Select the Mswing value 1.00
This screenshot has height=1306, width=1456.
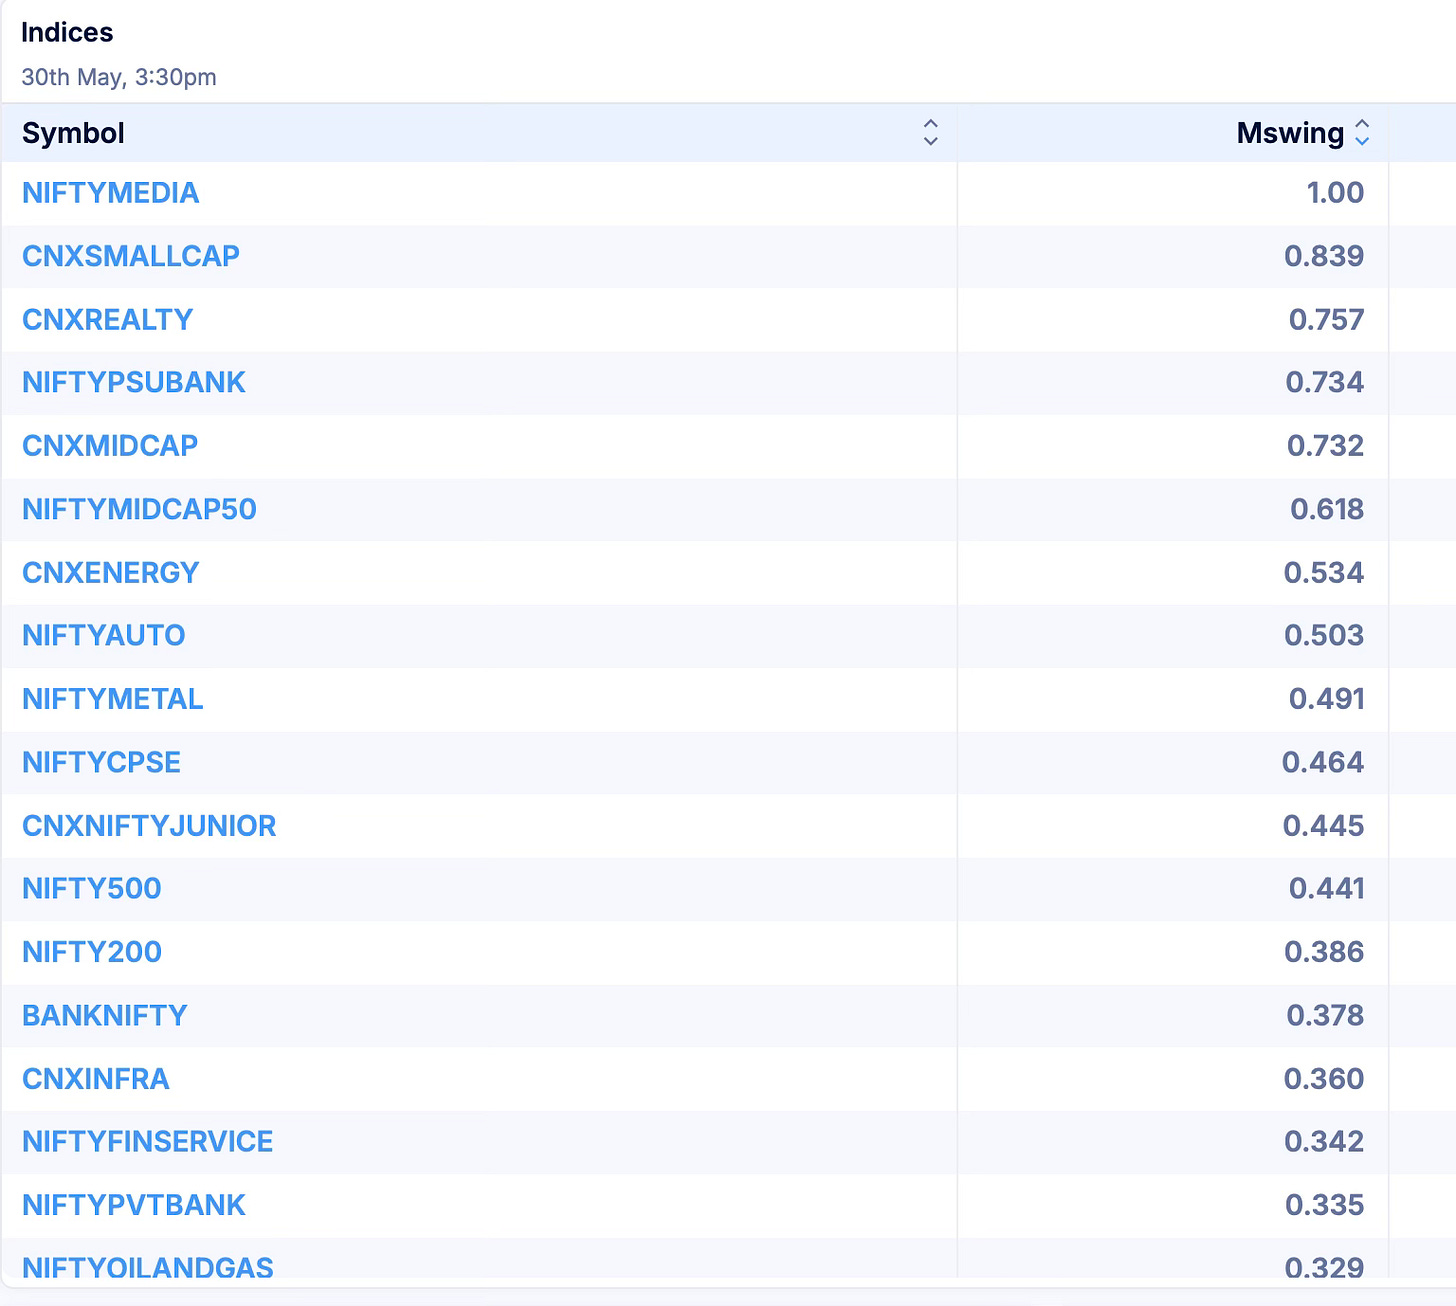(x=1335, y=193)
